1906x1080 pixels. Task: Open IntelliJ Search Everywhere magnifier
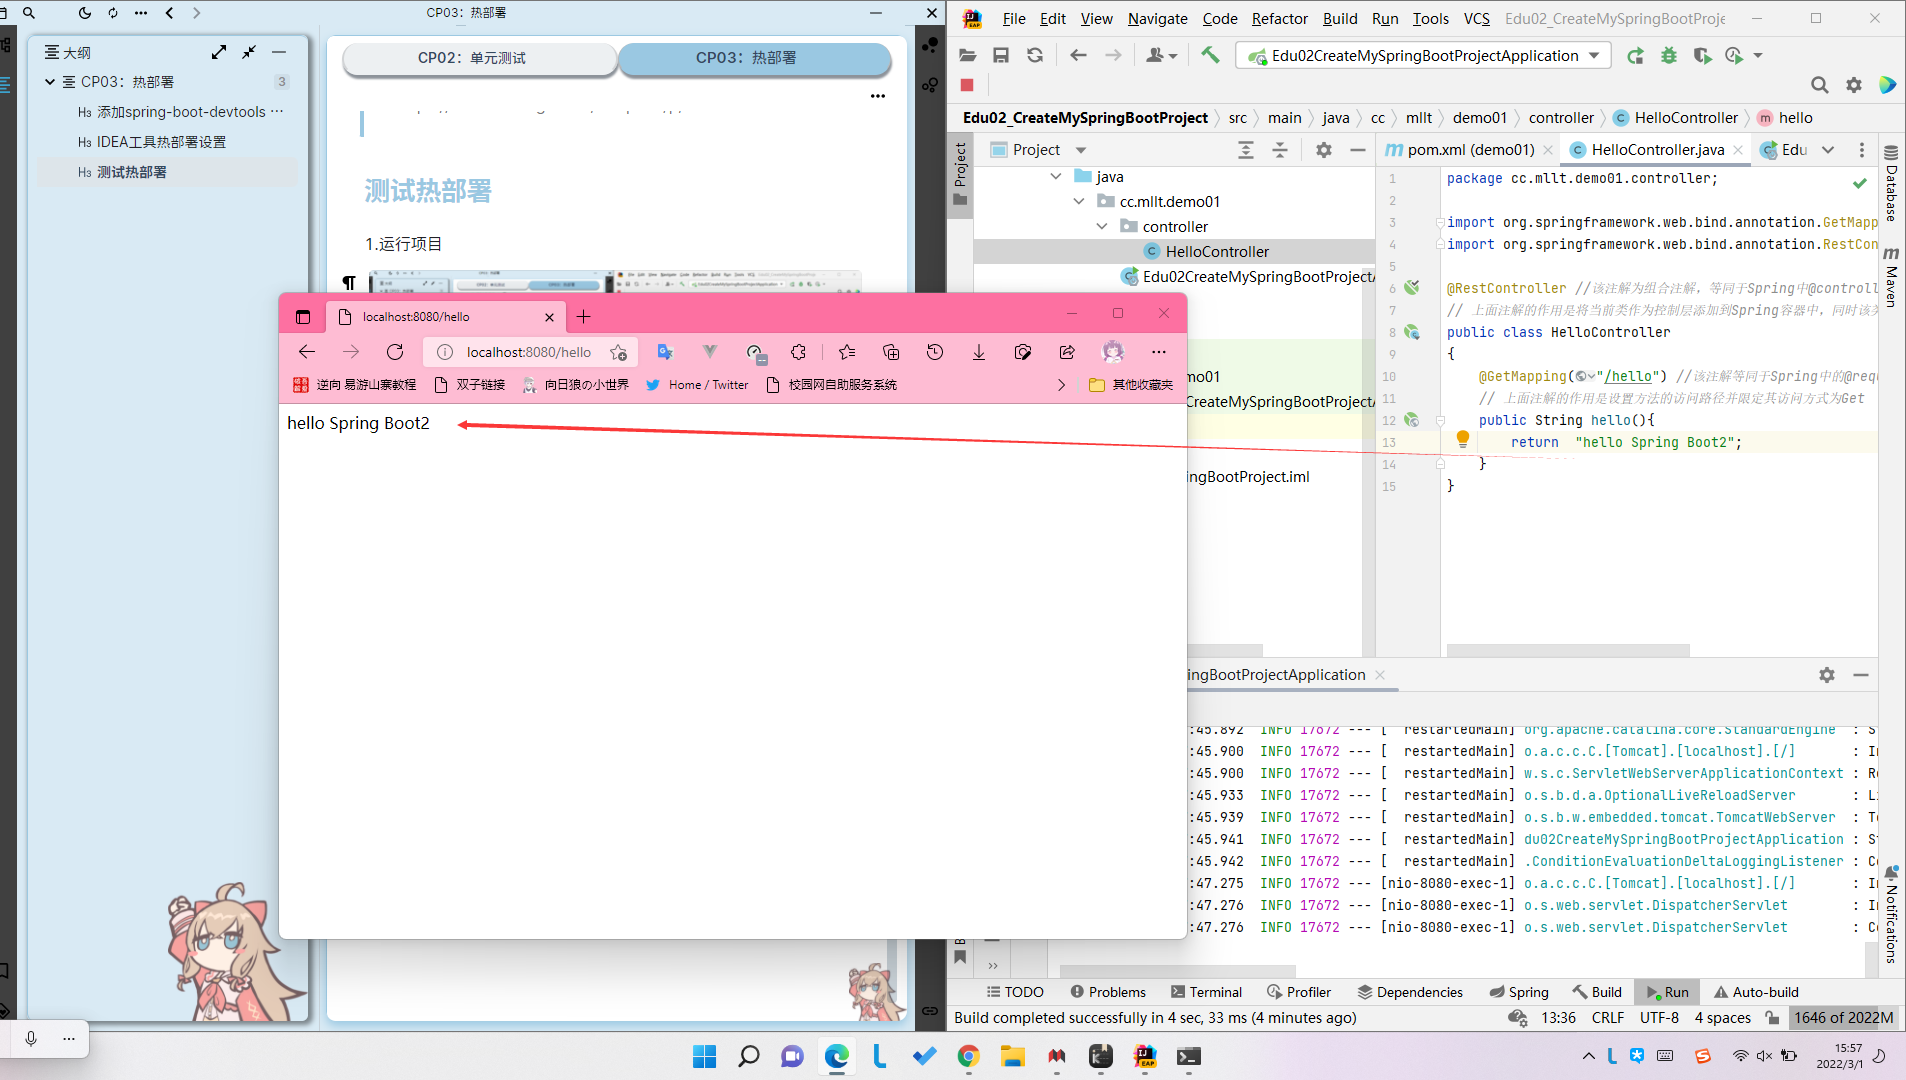(1820, 85)
